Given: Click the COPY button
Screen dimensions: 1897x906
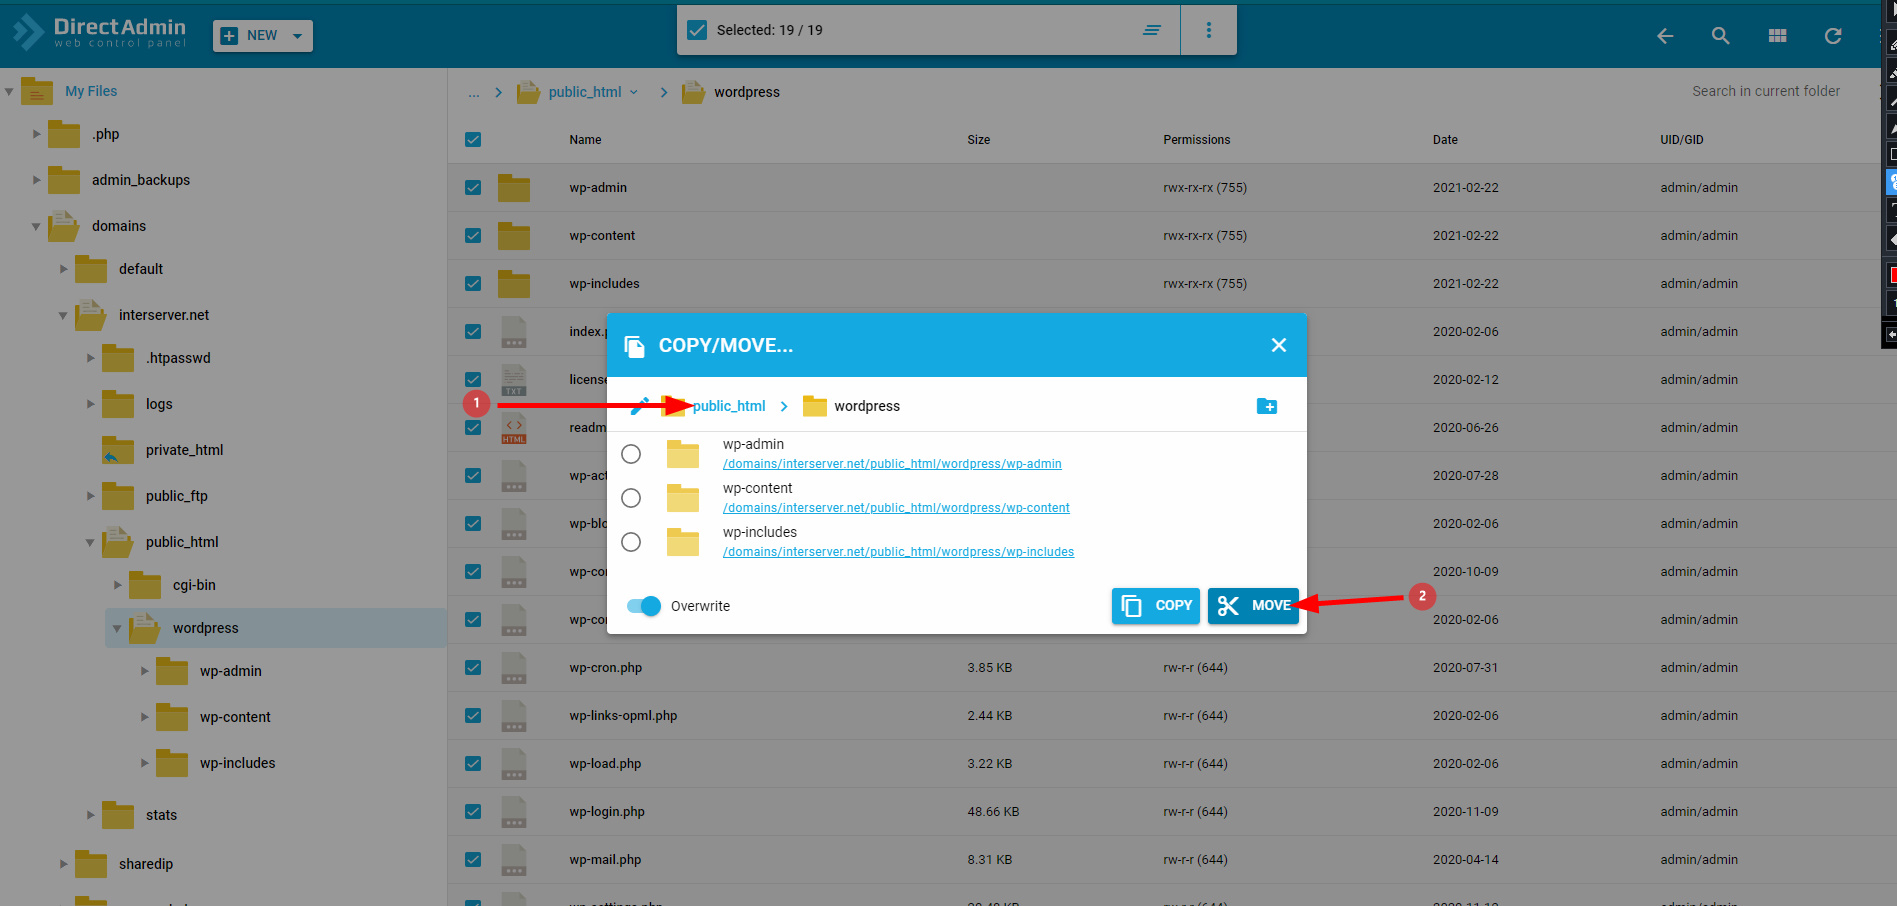Looking at the screenshot, I should tap(1156, 606).
